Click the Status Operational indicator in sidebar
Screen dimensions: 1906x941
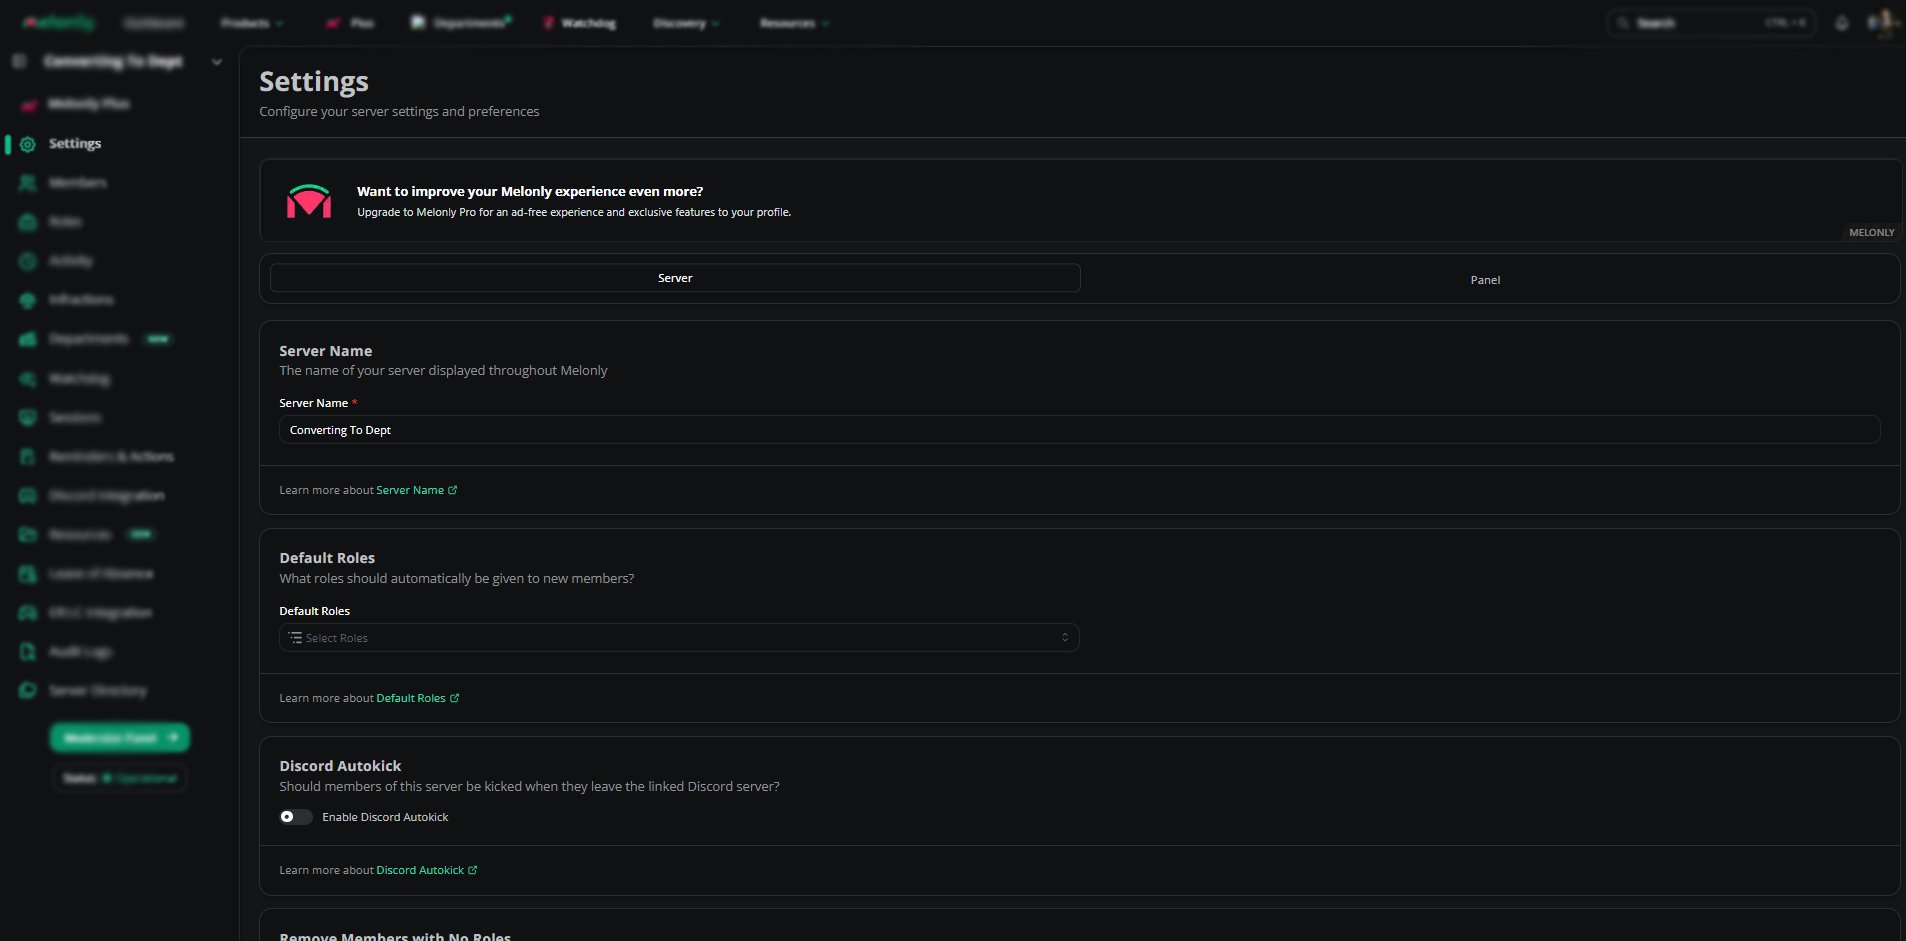click(x=120, y=778)
